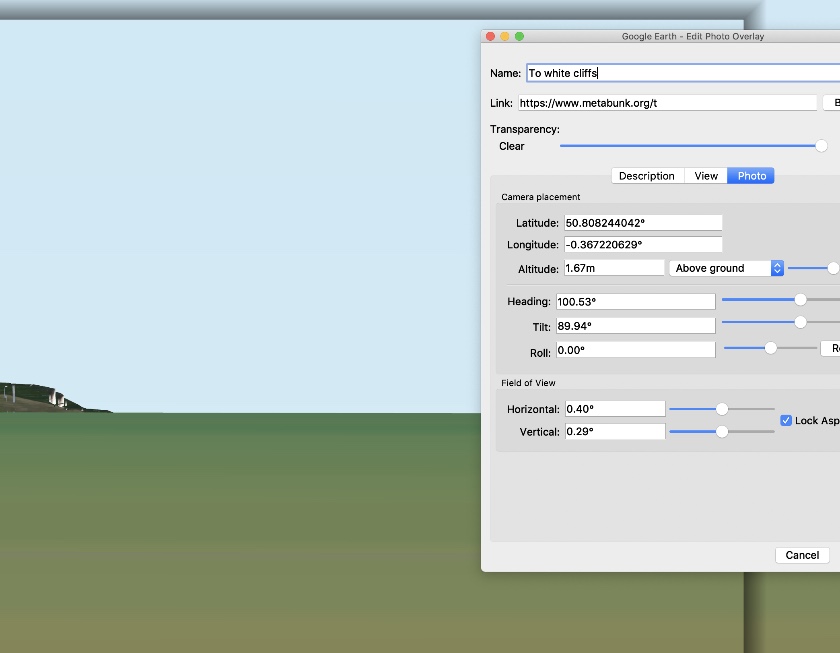The height and width of the screenshot is (653, 840).
Task: Click the Roll slider knob
Action: tap(770, 348)
